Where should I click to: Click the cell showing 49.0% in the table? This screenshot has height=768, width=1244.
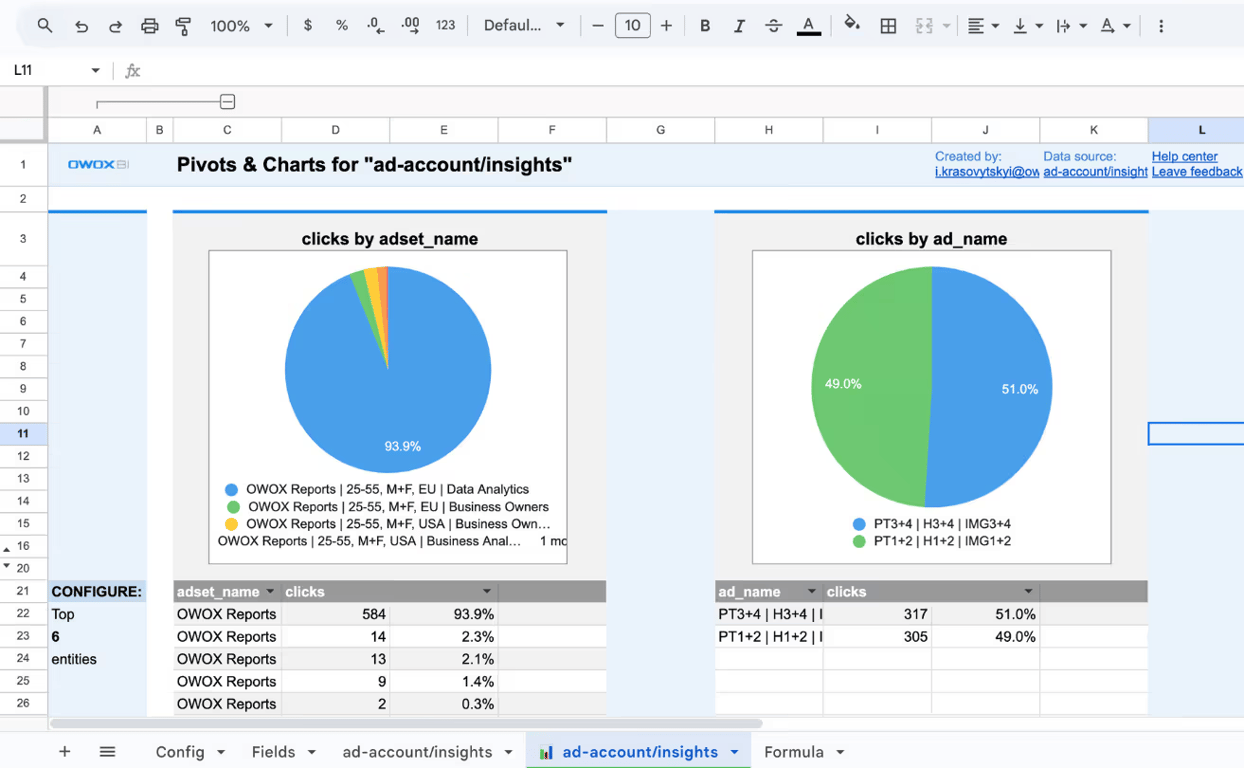click(x=986, y=637)
